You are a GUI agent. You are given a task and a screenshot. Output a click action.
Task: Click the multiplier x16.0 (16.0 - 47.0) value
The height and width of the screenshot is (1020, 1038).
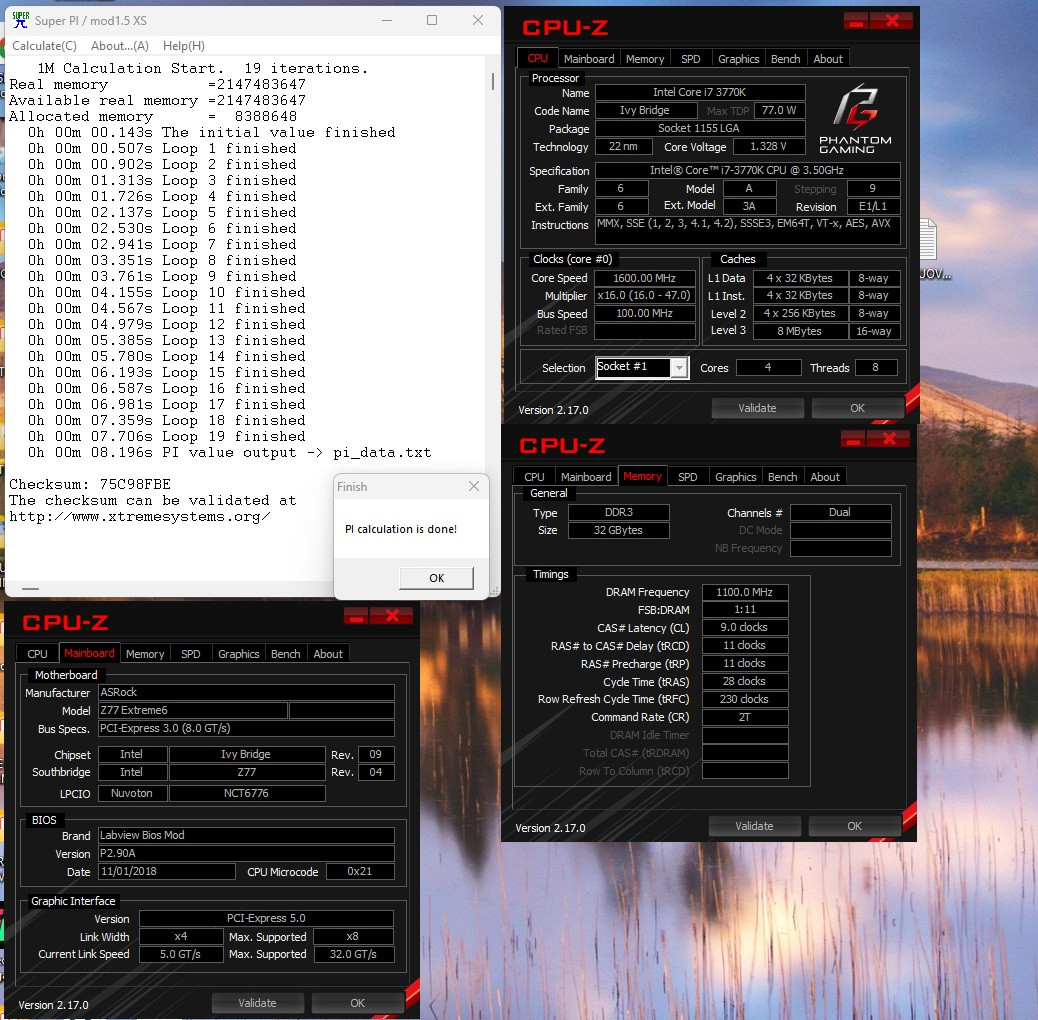[644, 295]
